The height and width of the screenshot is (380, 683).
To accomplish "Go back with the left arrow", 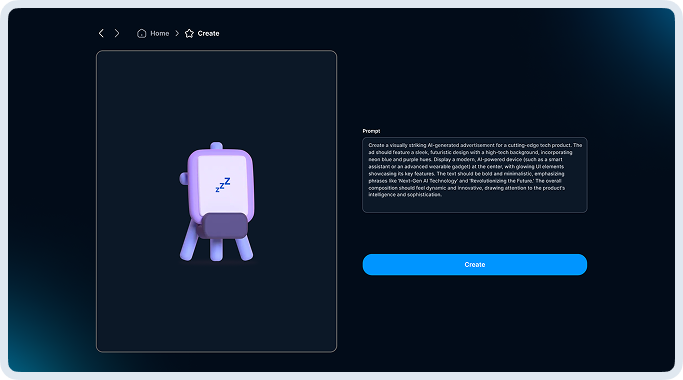I will tap(101, 33).
